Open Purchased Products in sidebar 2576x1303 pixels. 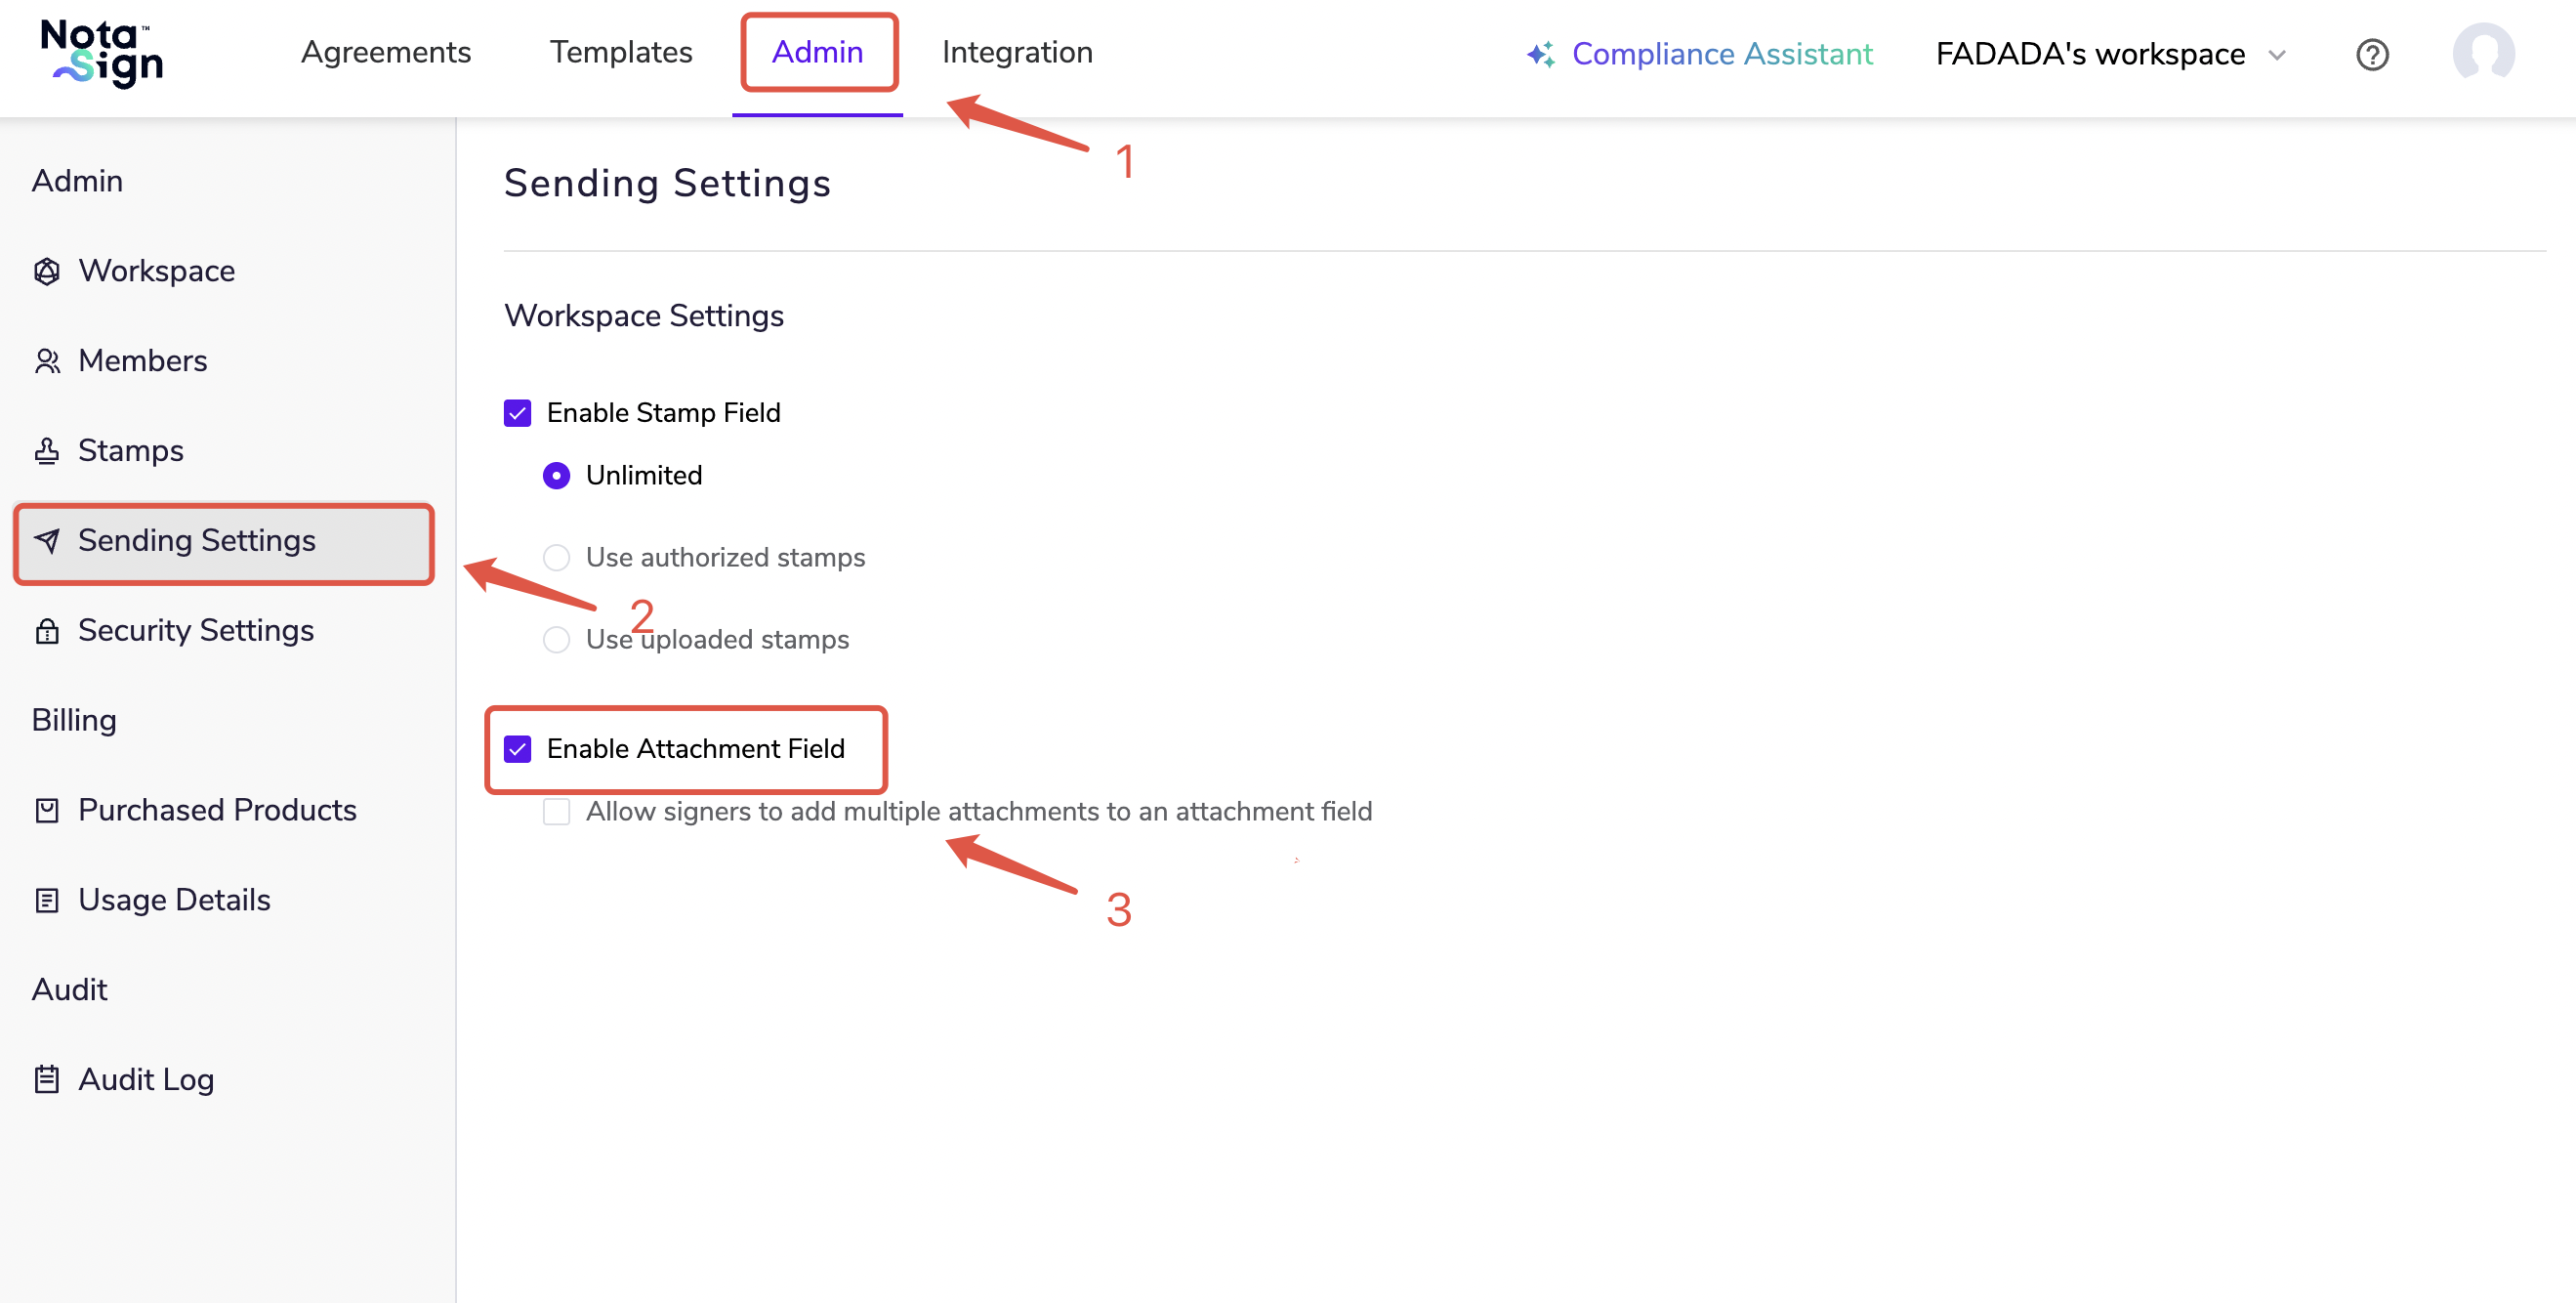(216, 810)
